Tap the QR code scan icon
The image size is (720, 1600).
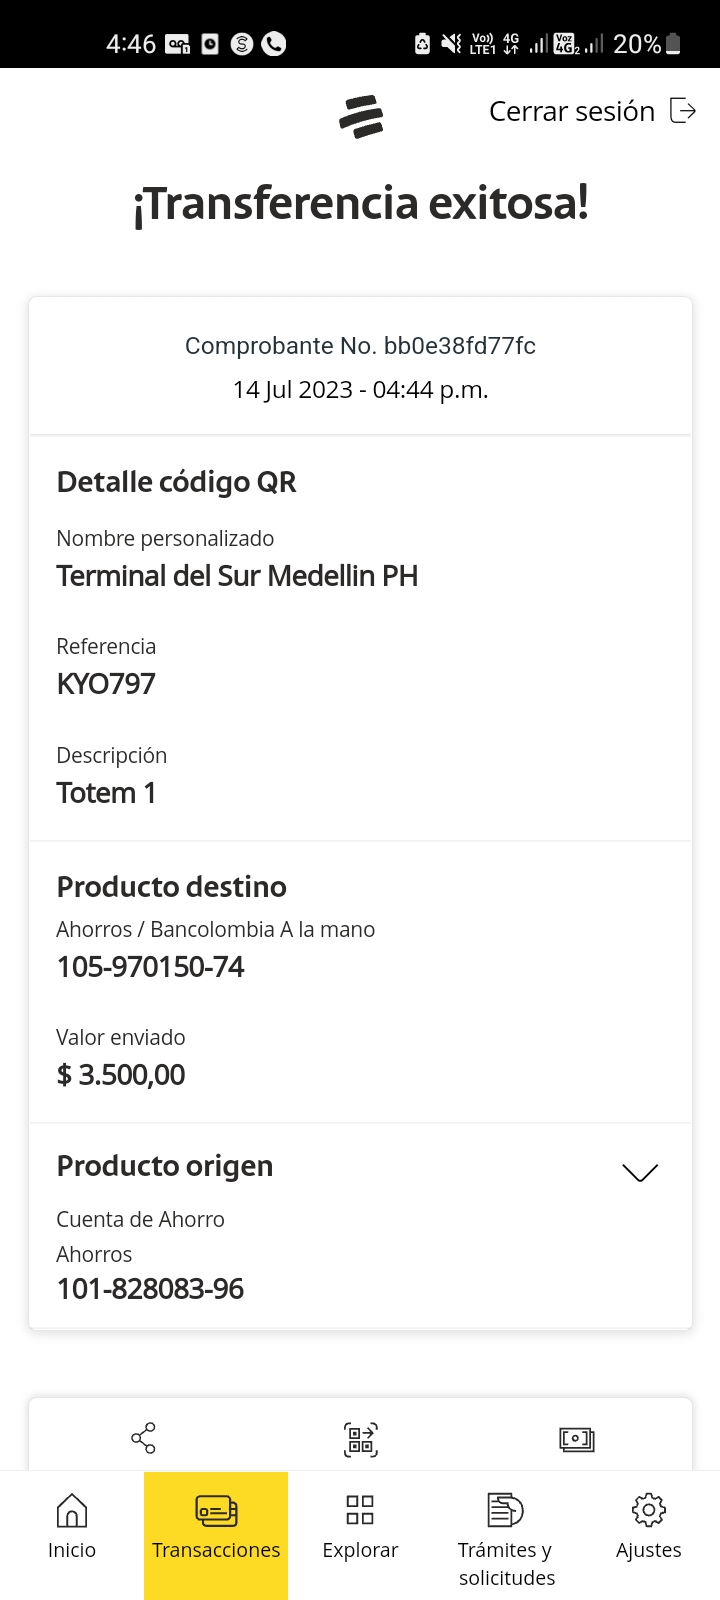click(361, 1439)
